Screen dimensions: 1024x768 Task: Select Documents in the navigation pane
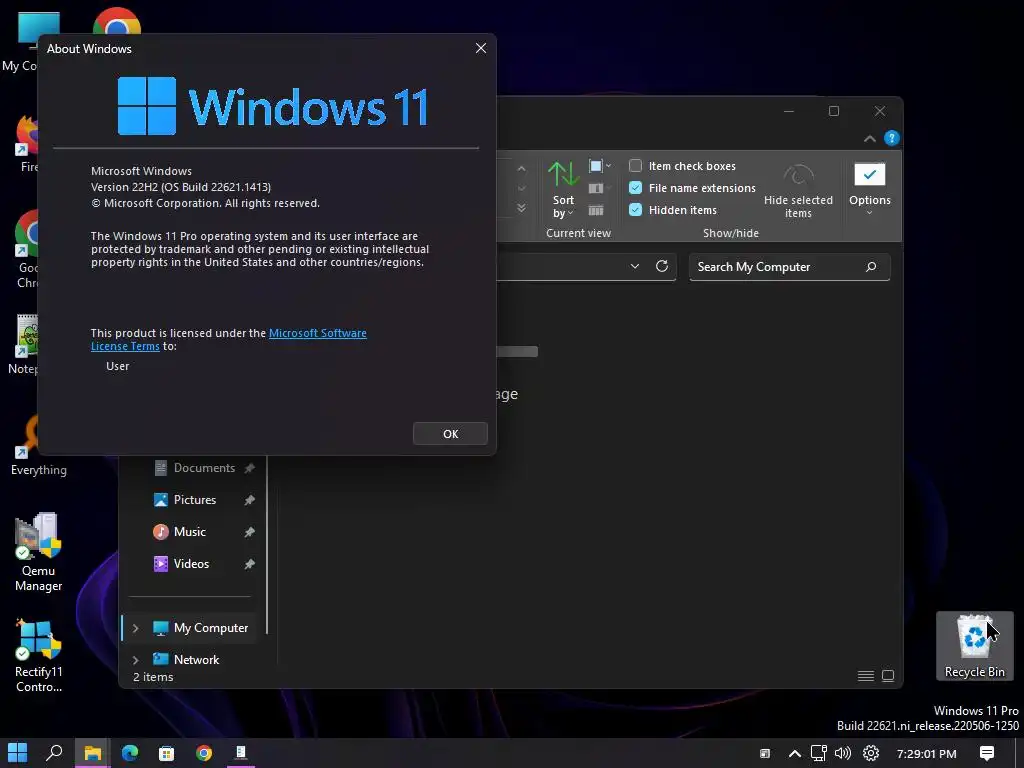(x=204, y=468)
